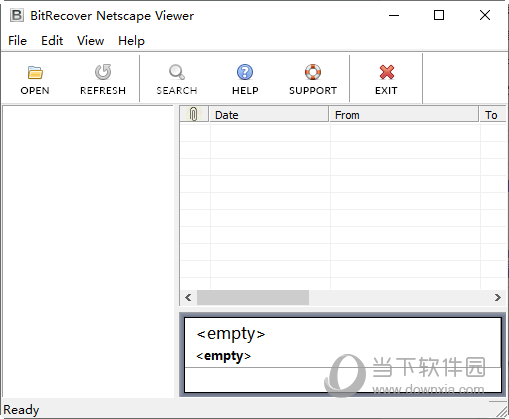Contact SUPPORT via the lifebuoy icon
Screen dimensions: 509x419
[313, 72]
